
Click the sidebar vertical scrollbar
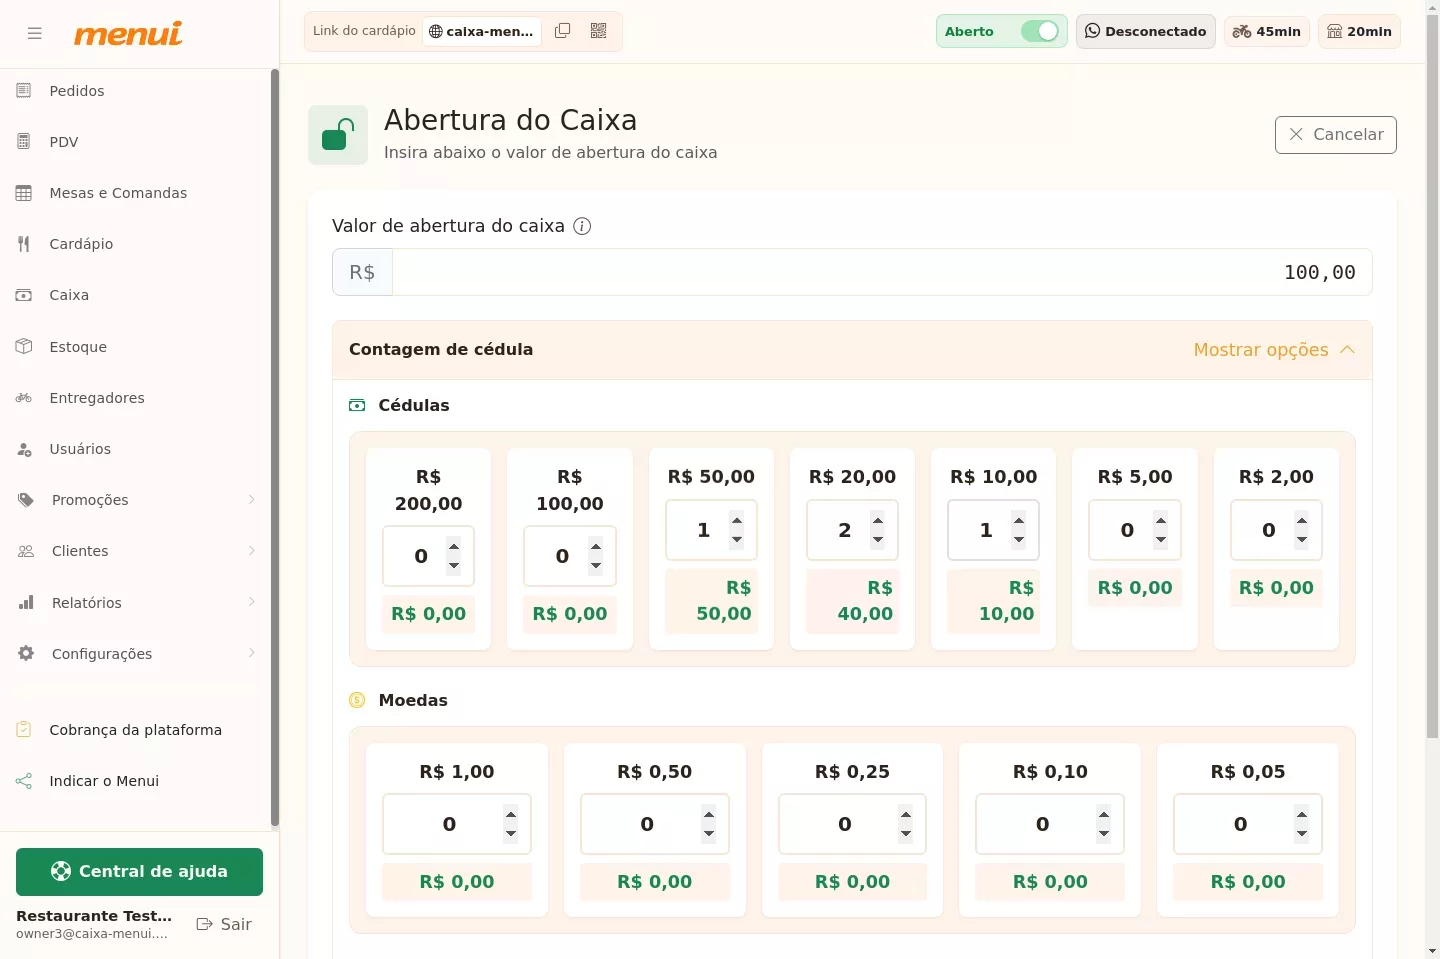tap(275, 448)
